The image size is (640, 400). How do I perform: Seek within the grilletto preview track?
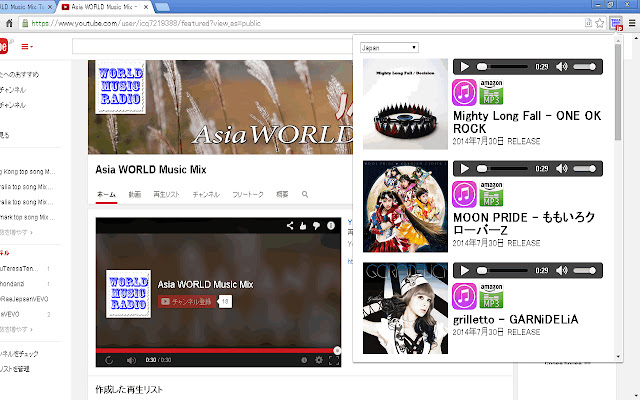(502, 270)
